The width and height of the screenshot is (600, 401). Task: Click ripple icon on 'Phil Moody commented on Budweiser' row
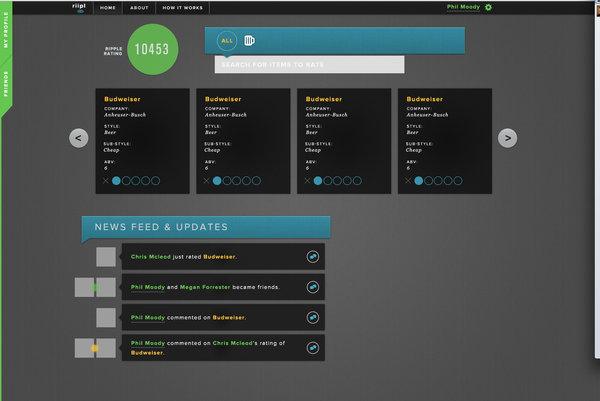pyautogui.click(x=313, y=317)
